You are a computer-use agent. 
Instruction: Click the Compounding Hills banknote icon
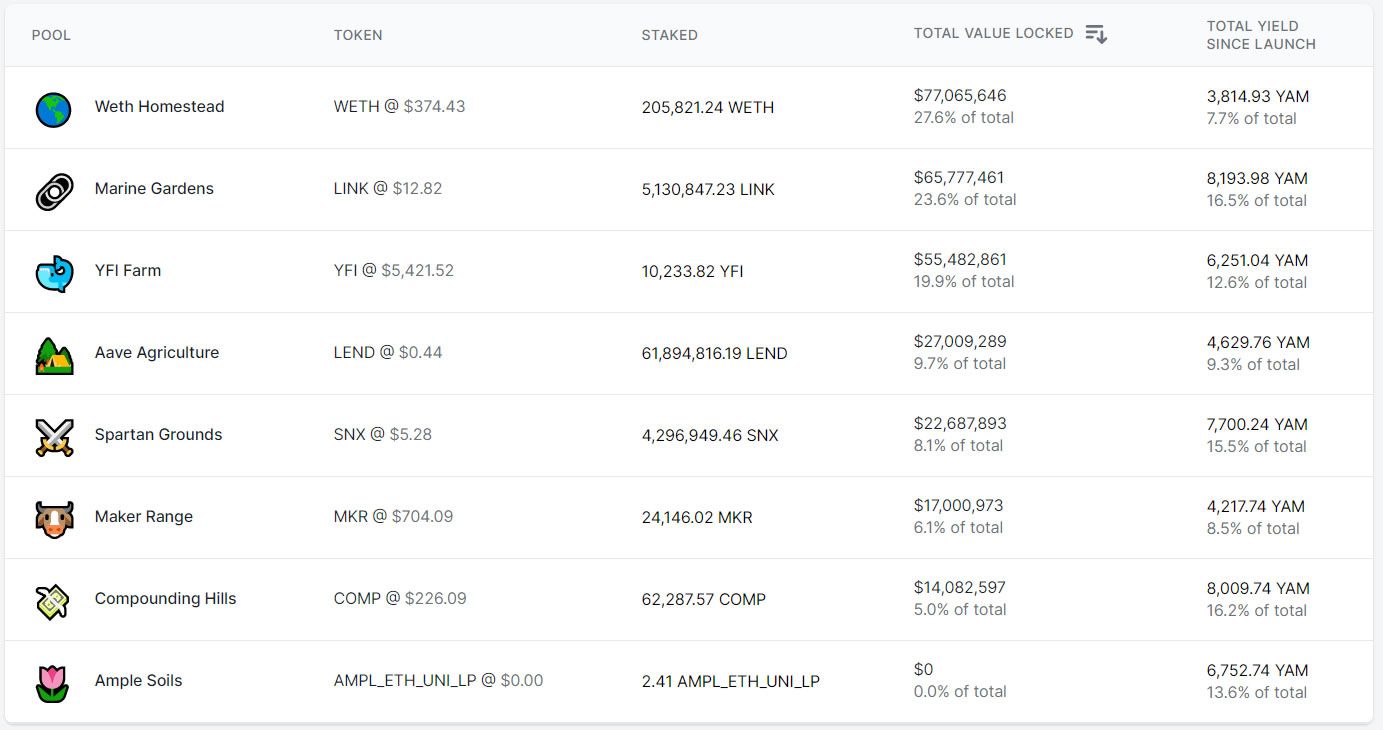(x=53, y=601)
